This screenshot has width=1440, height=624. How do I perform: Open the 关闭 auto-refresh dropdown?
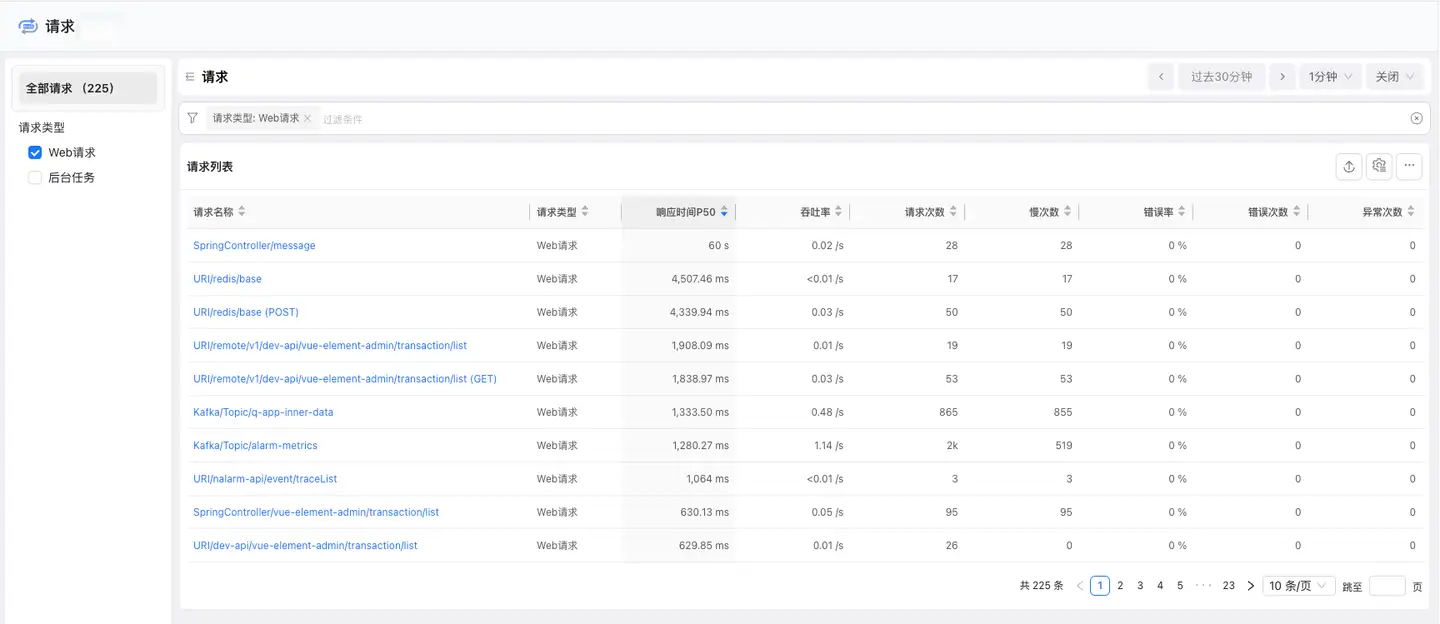[x=1395, y=77]
